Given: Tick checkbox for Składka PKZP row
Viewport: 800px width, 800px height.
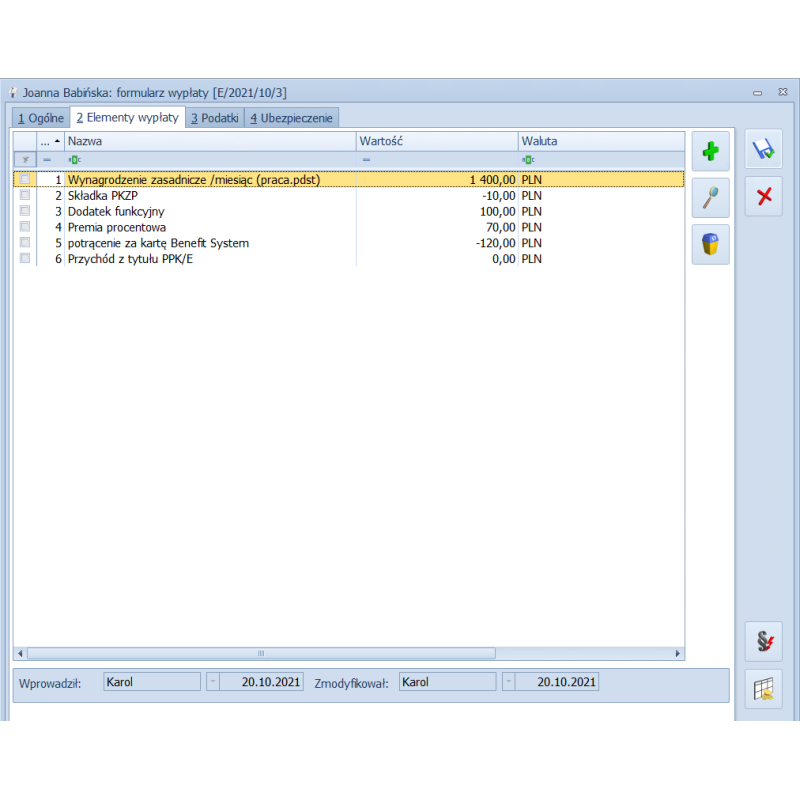Looking at the screenshot, I should (x=25, y=196).
